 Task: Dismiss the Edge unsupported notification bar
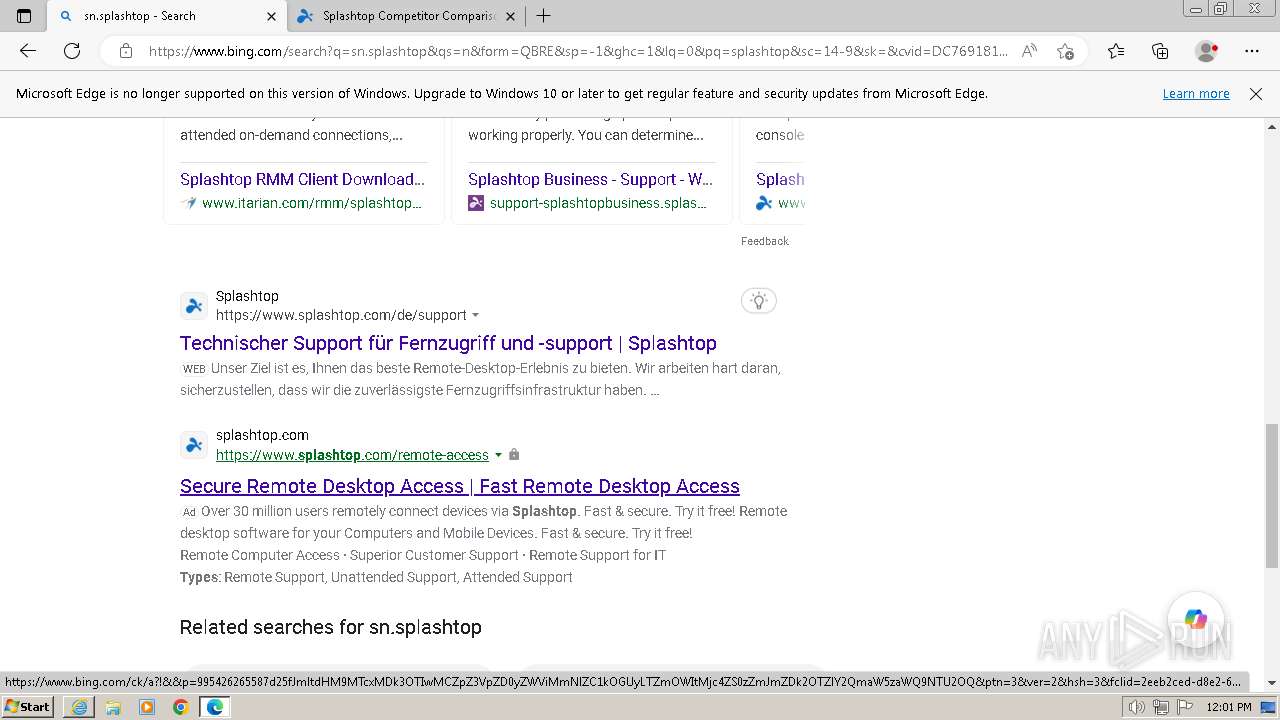click(x=1256, y=93)
